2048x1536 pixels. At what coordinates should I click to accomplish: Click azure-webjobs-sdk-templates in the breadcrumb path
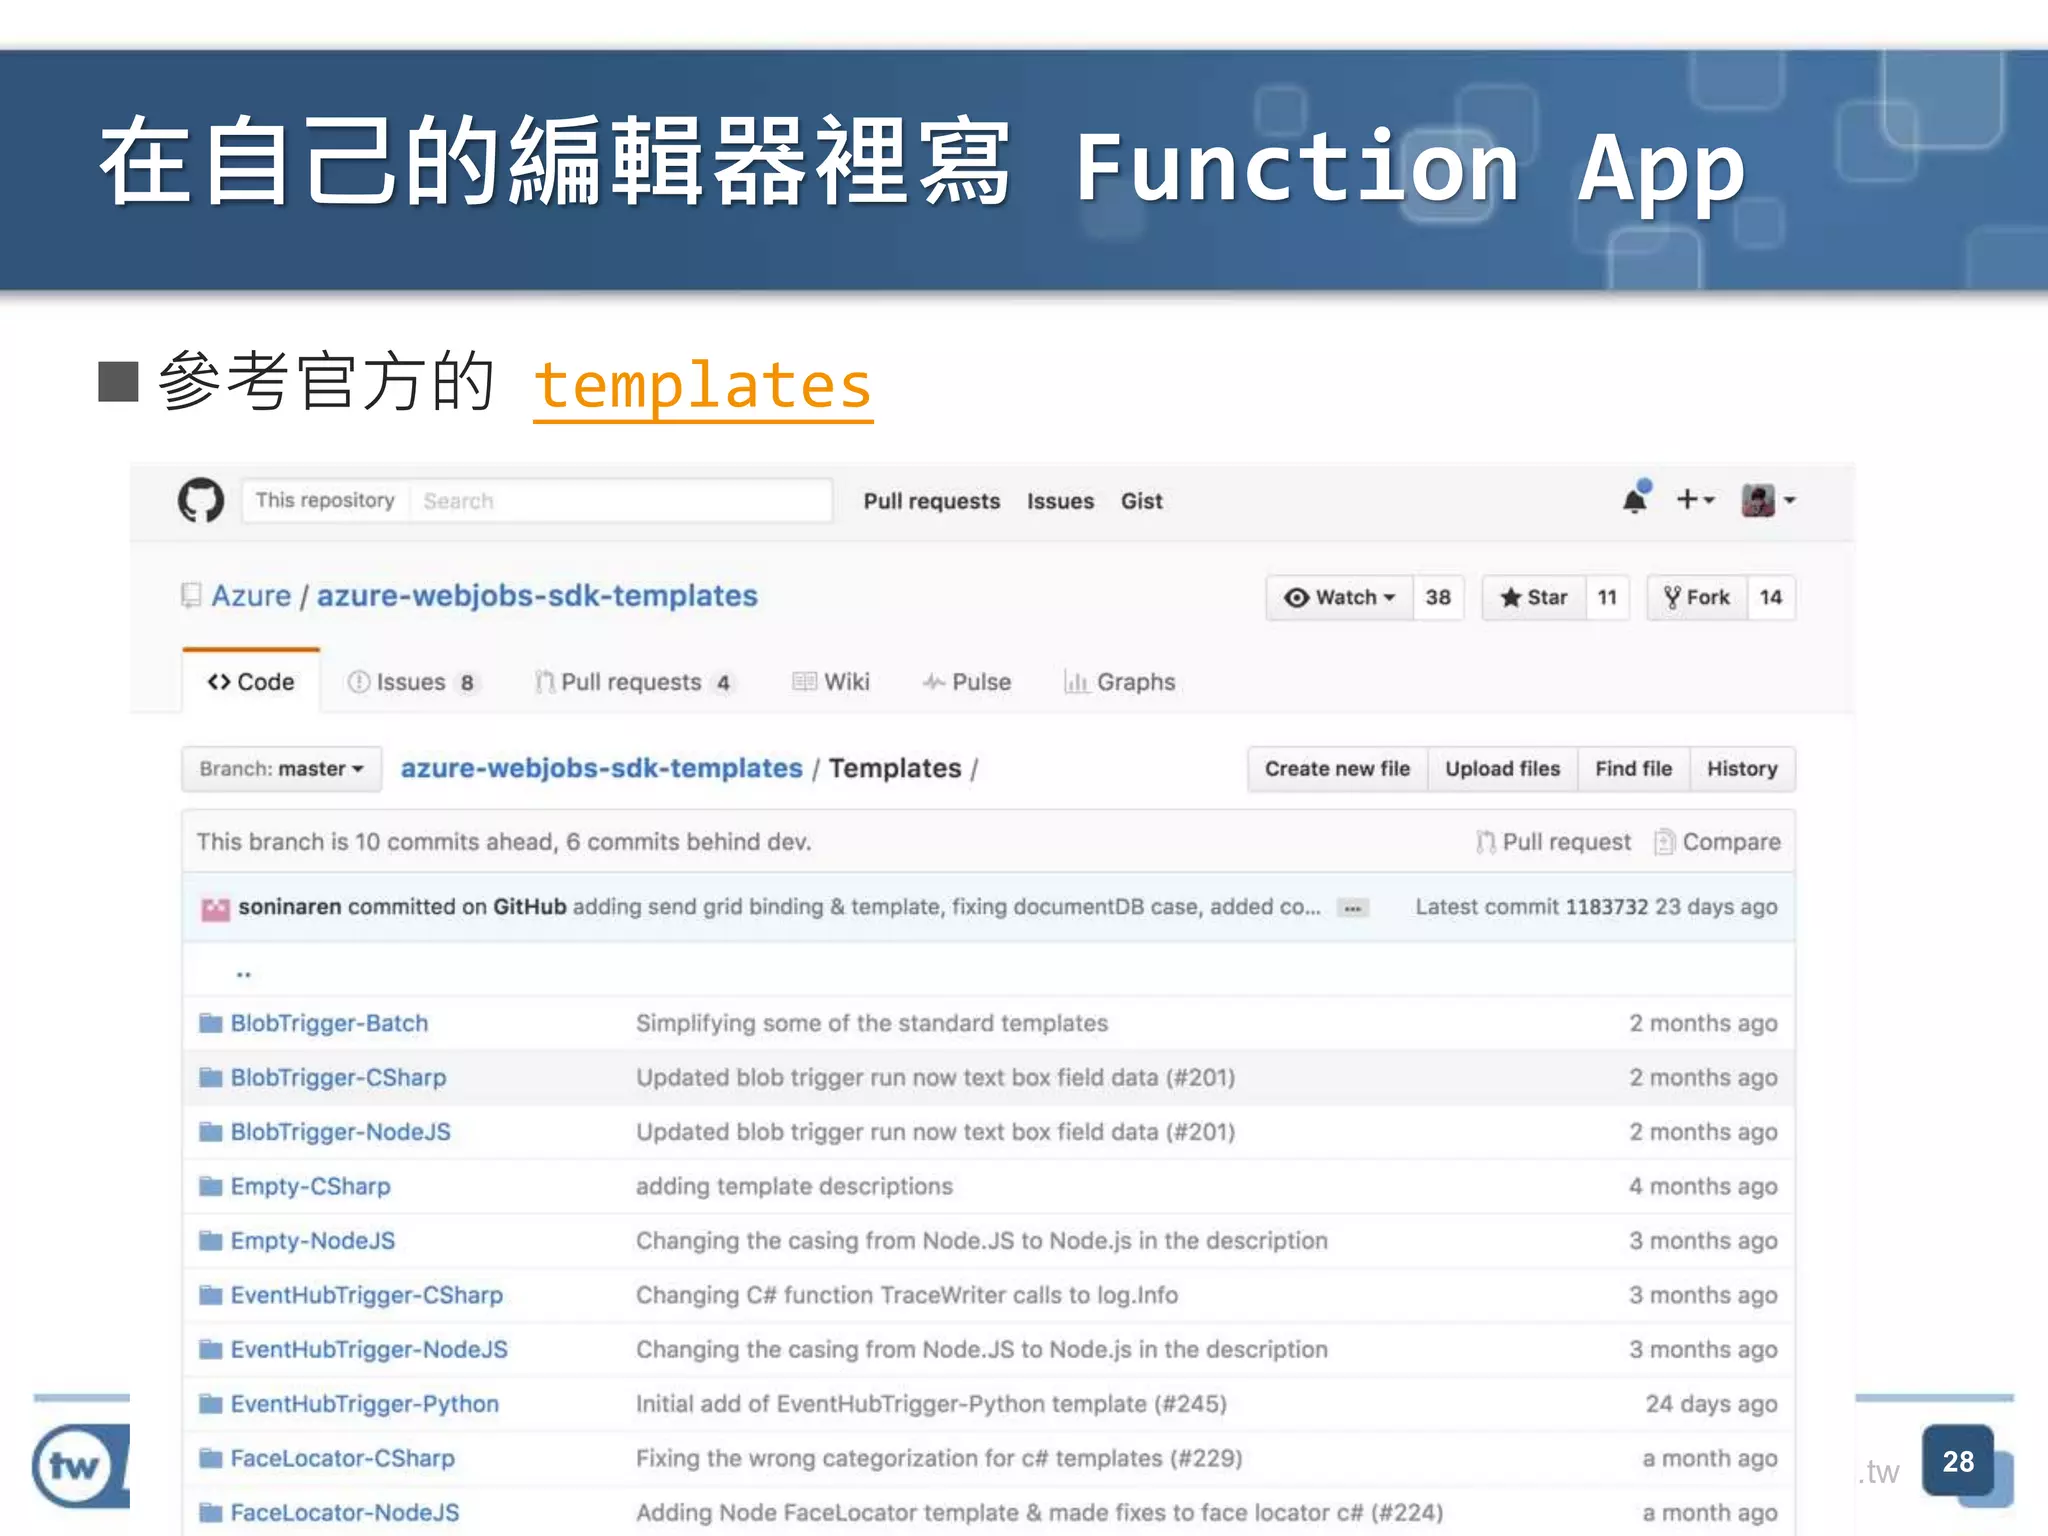(x=602, y=768)
